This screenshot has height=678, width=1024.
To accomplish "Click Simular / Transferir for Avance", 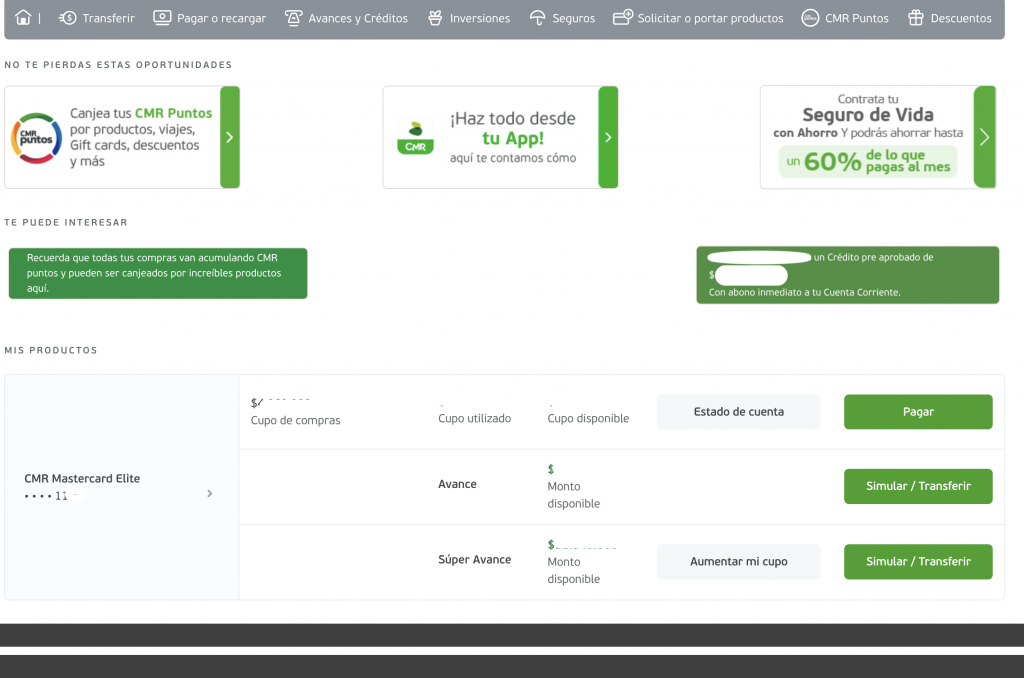I will click(x=918, y=486).
